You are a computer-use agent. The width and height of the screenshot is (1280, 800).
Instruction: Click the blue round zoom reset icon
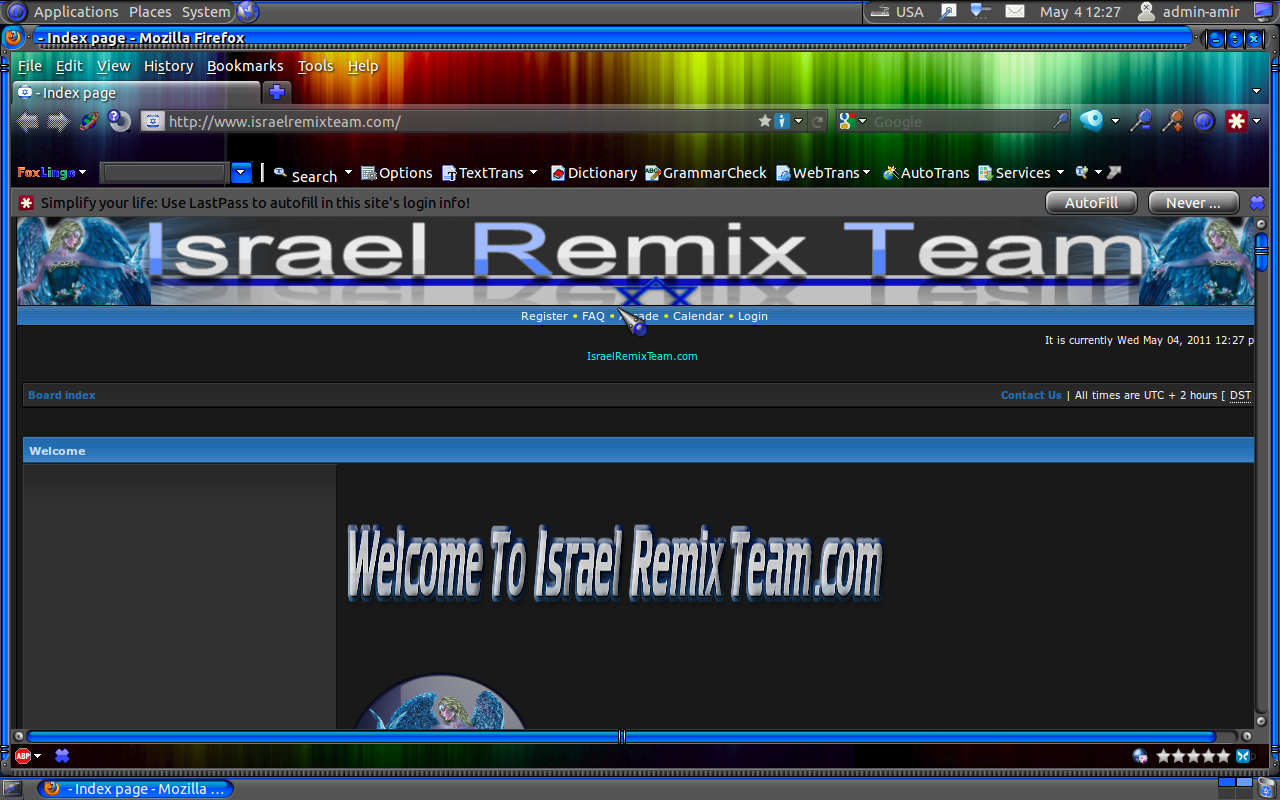pyautogui.click(x=1204, y=121)
